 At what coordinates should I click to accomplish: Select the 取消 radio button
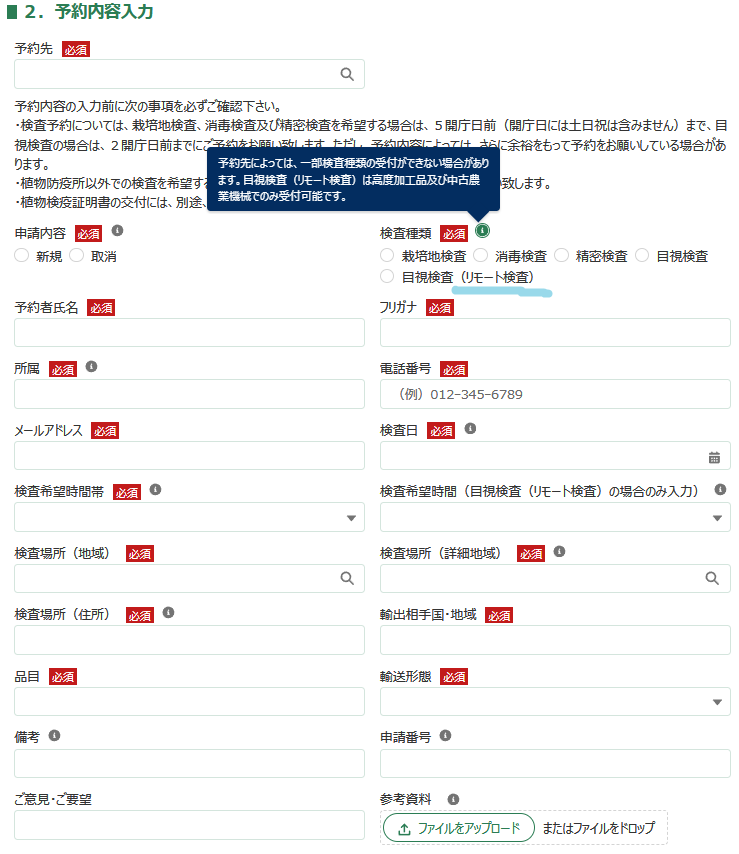tap(76, 255)
